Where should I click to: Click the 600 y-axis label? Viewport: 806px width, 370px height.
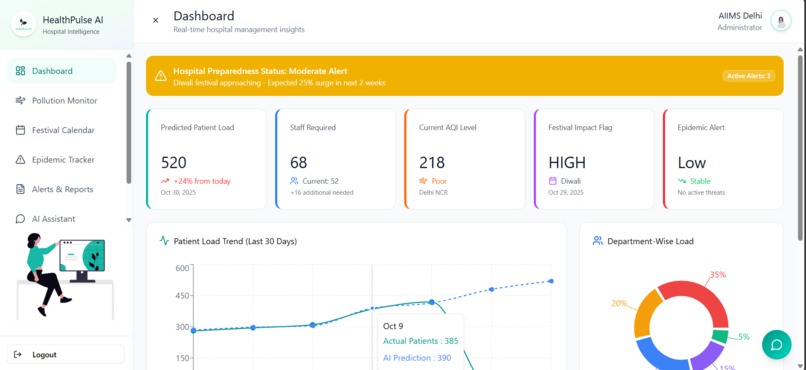[x=182, y=268]
